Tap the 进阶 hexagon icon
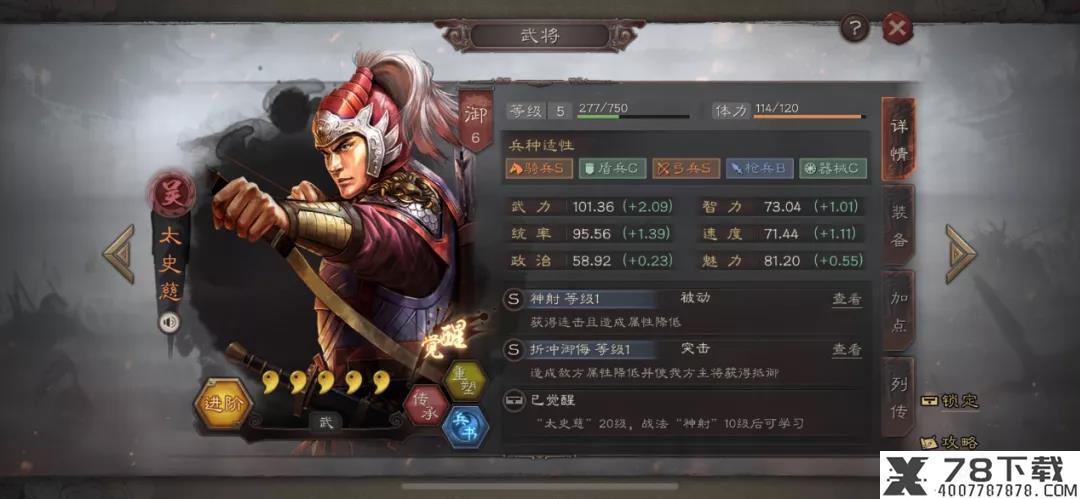1080x499 pixels. [220, 404]
